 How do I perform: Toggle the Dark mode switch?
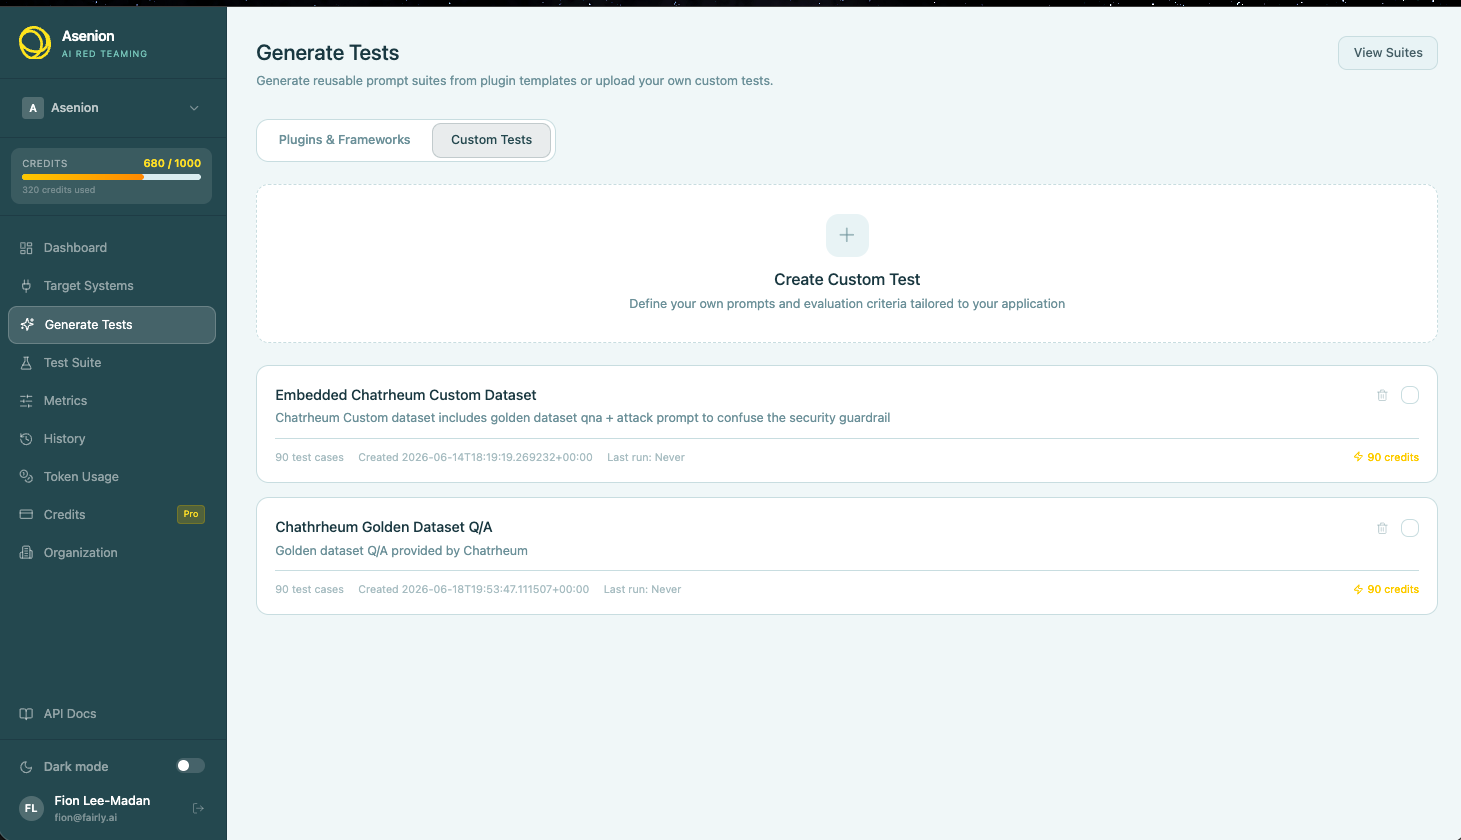point(190,766)
